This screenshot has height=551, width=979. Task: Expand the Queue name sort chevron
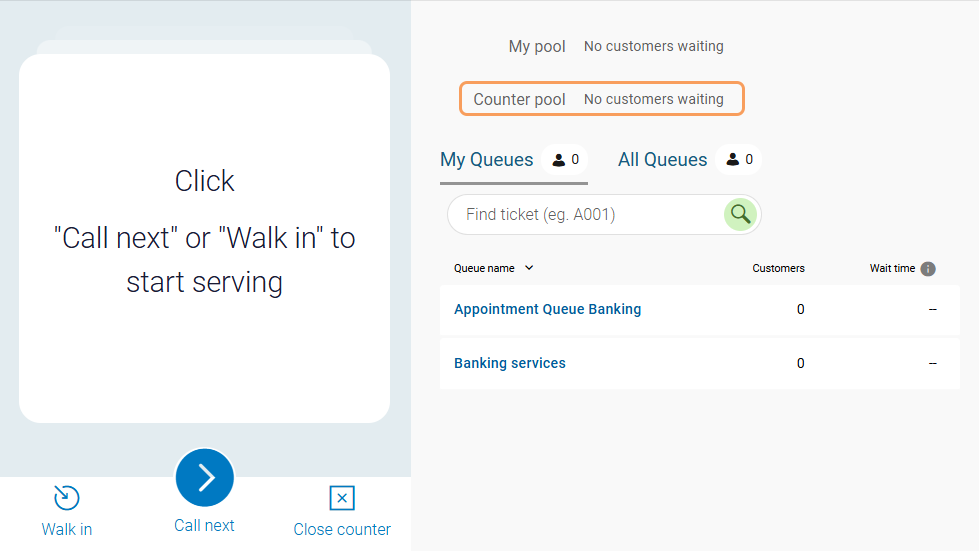(529, 268)
